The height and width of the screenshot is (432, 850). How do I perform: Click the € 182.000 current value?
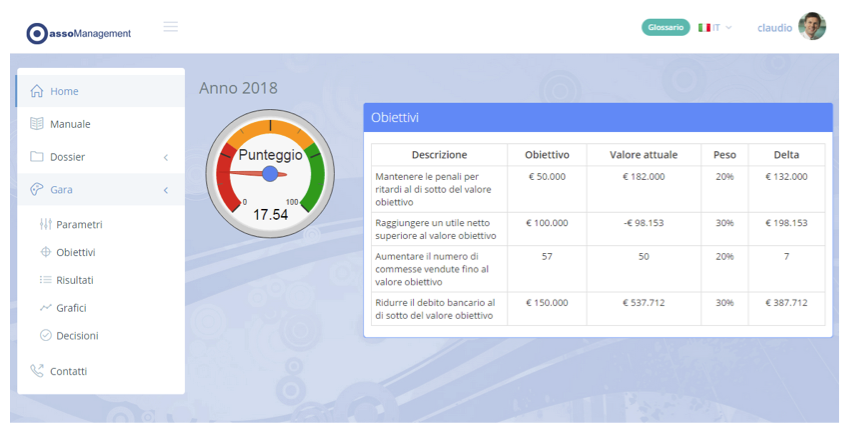(x=643, y=177)
